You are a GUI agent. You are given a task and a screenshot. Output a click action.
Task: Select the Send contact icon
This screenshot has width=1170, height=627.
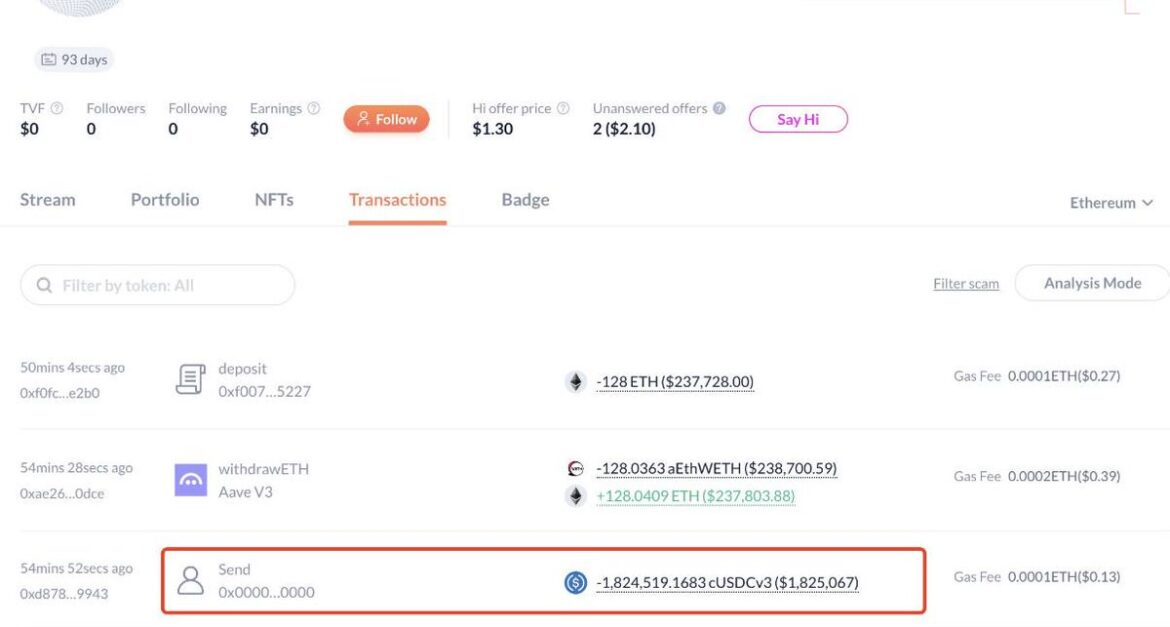click(x=191, y=580)
